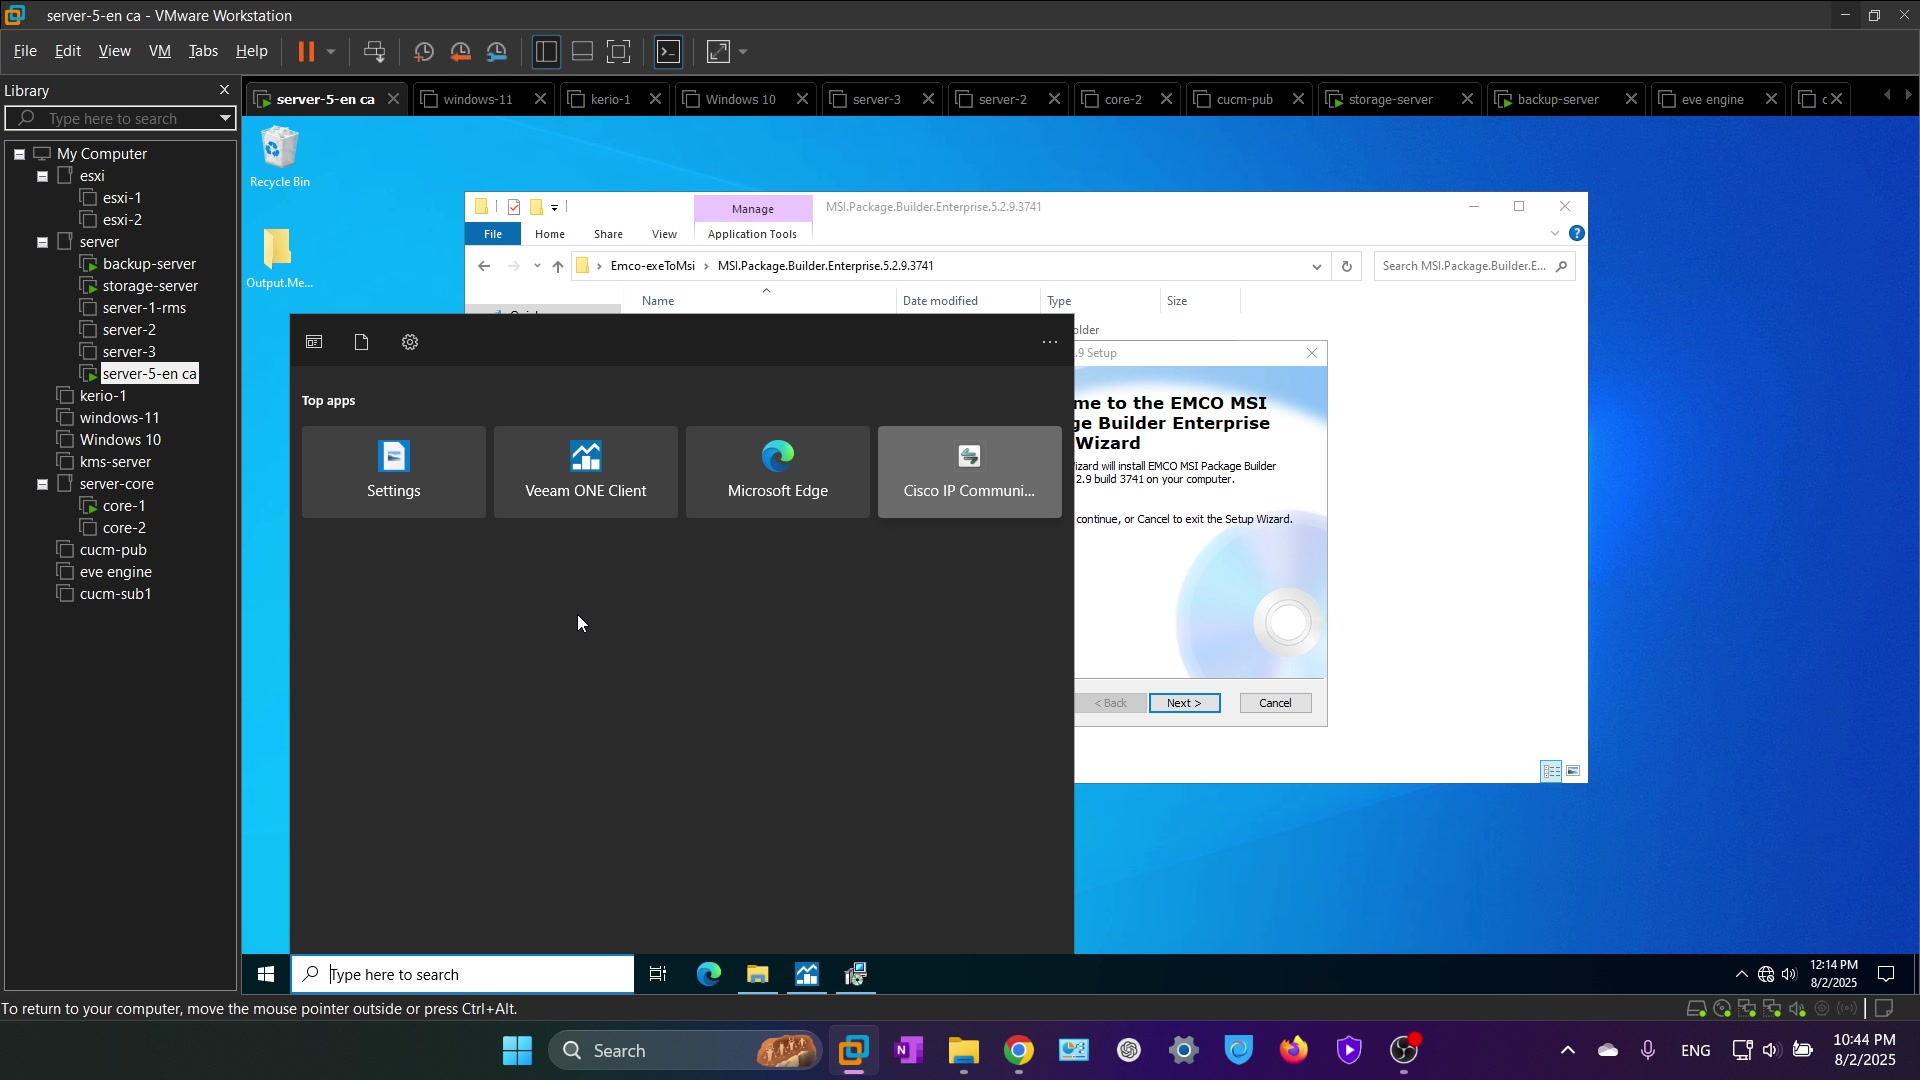Image resolution: width=1920 pixels, height=1080 pixels.
Task: Click Next in EMCO setup wizard
Action: point(1184,703)
